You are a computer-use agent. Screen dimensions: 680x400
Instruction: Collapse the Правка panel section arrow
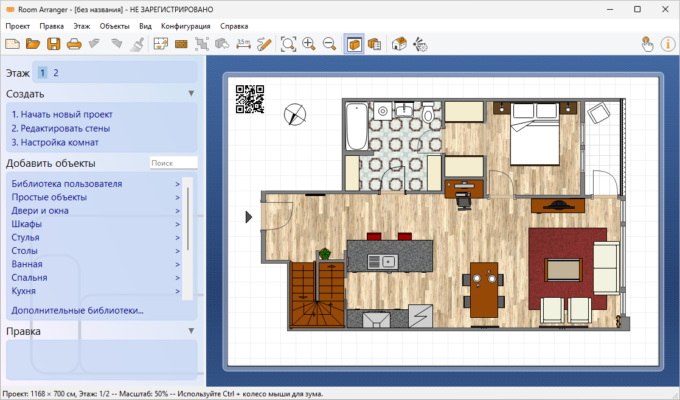click(x=191, y=331)
